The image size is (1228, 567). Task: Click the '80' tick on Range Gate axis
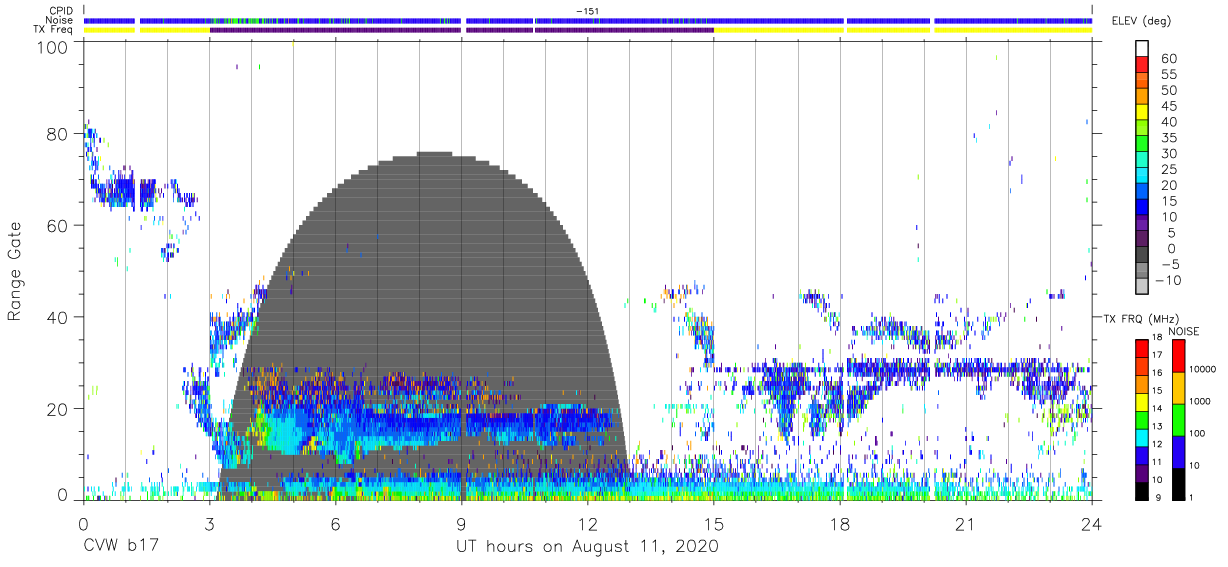pos(58,134)
